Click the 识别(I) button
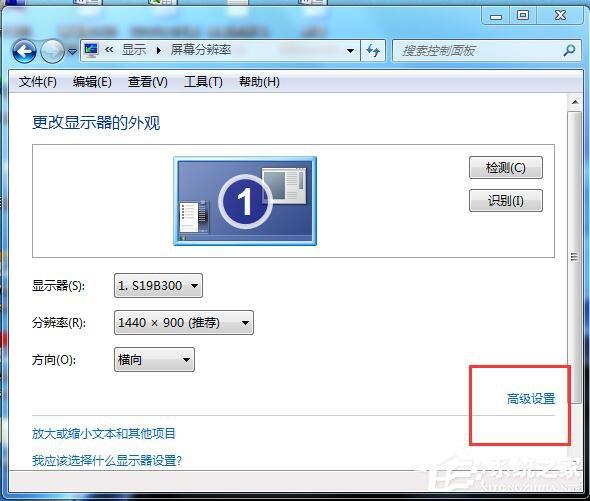 (x=506, y=201)
